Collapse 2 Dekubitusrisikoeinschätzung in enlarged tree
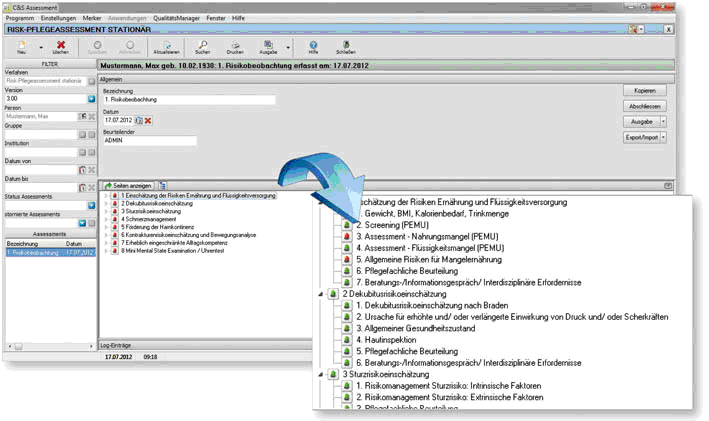This screenshot has height=421, width=709. [321, 294]
